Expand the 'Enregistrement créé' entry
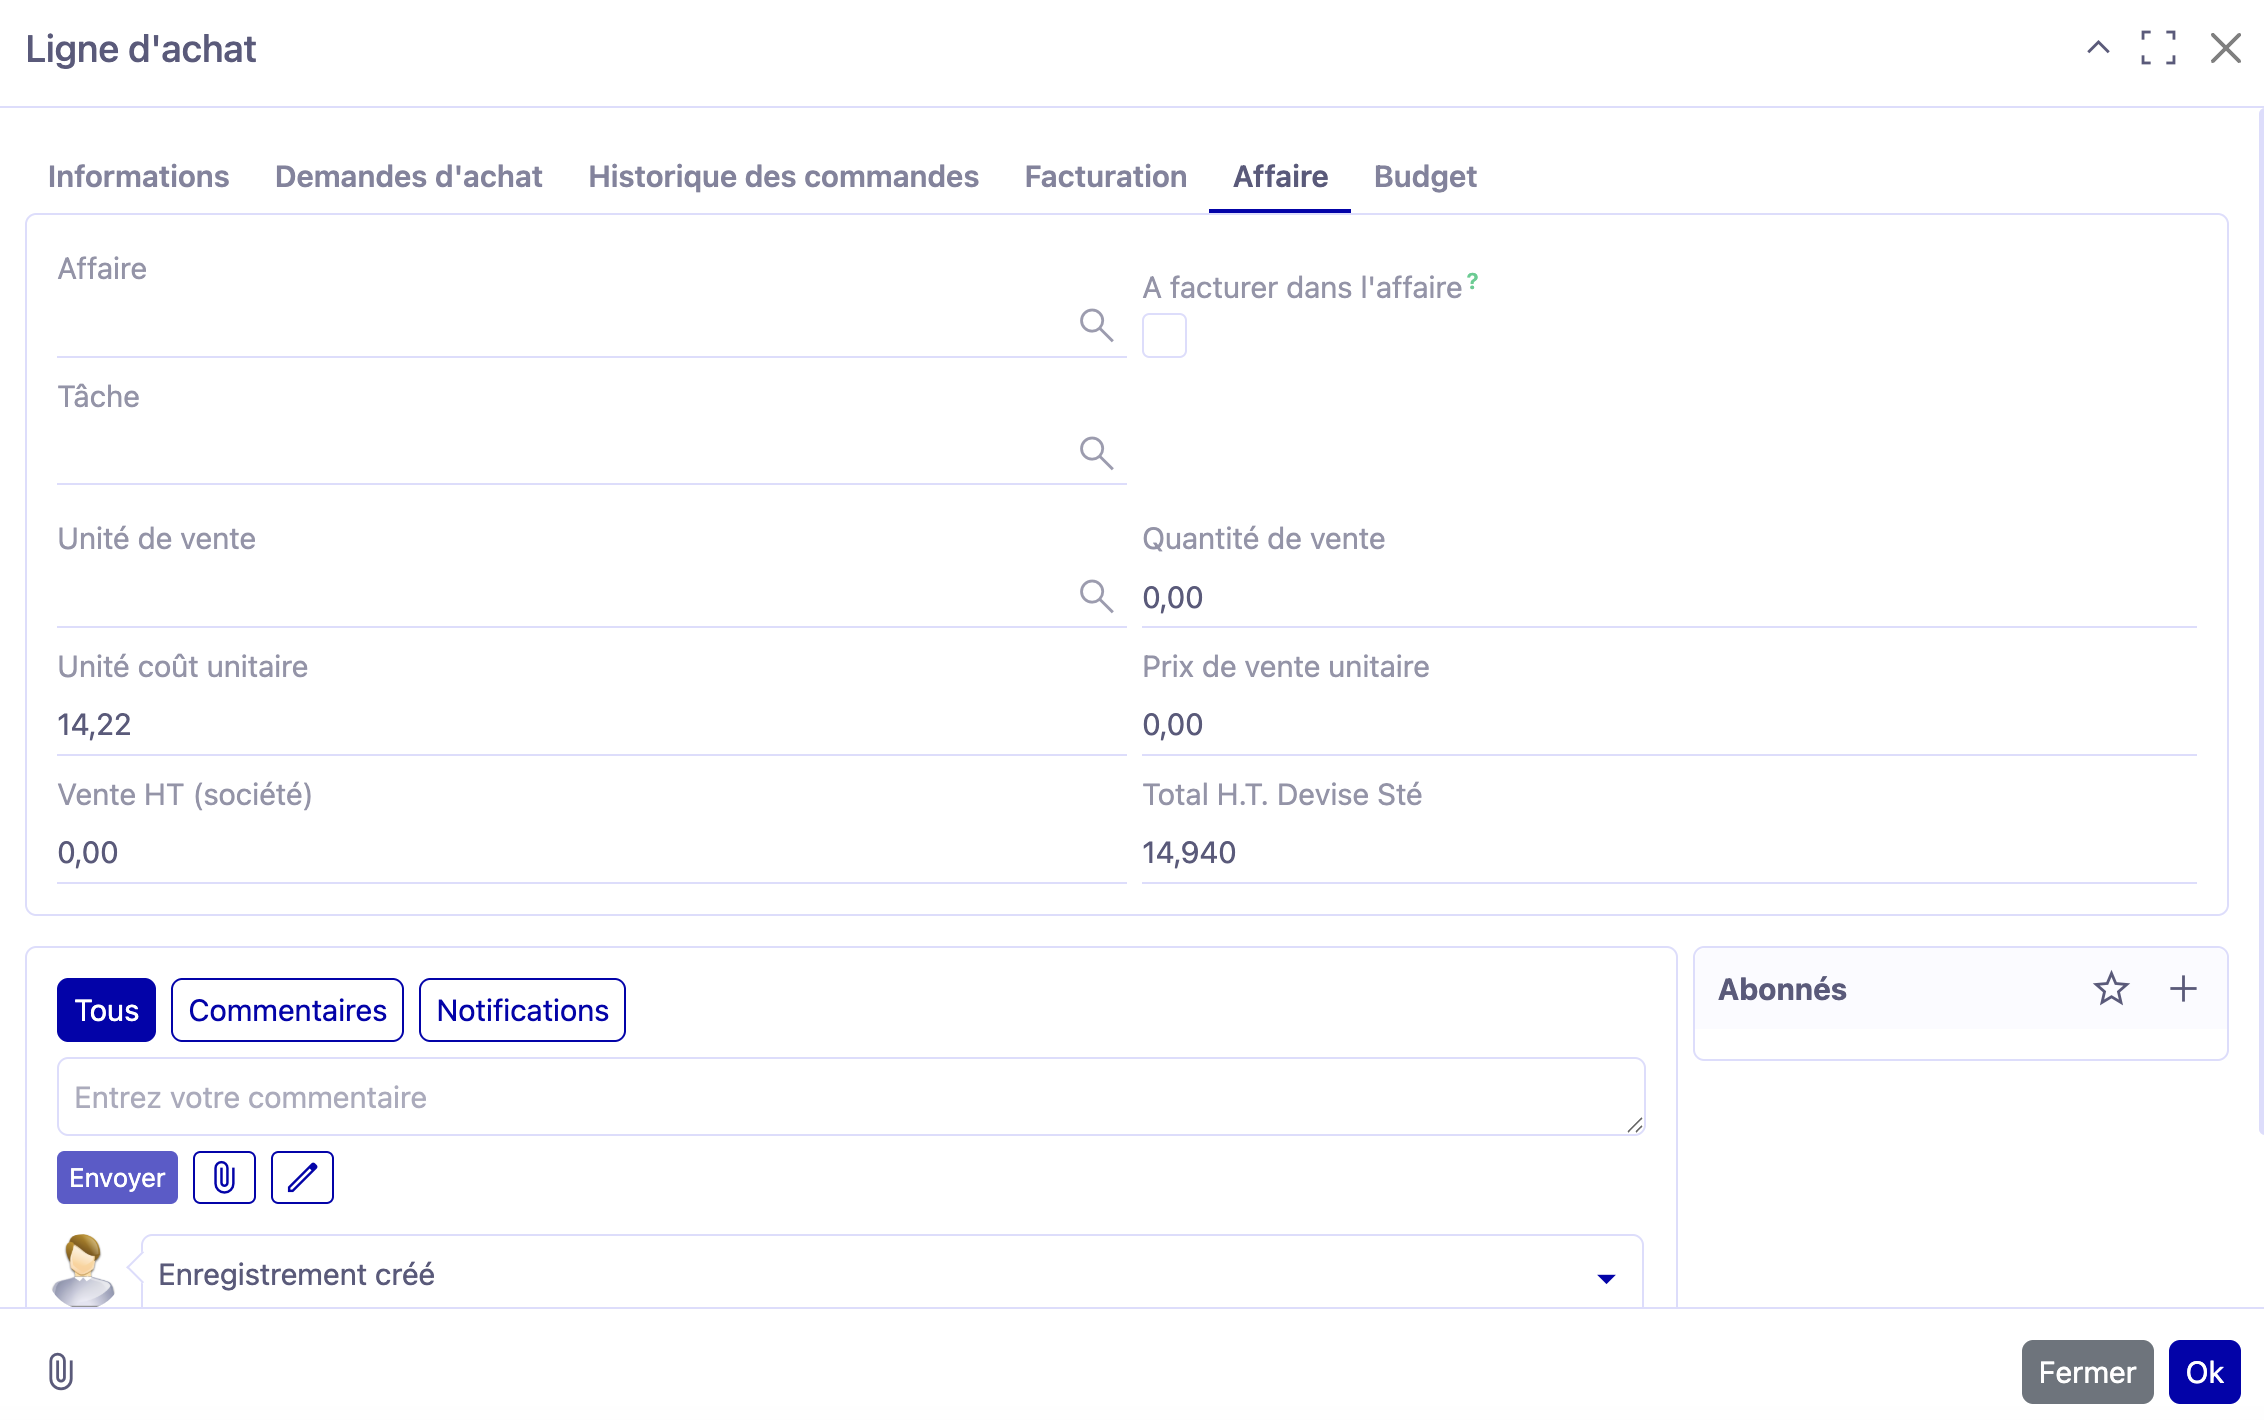The height and width of the screenshot is (1420, 2264). click(x=1605, y=1278)
